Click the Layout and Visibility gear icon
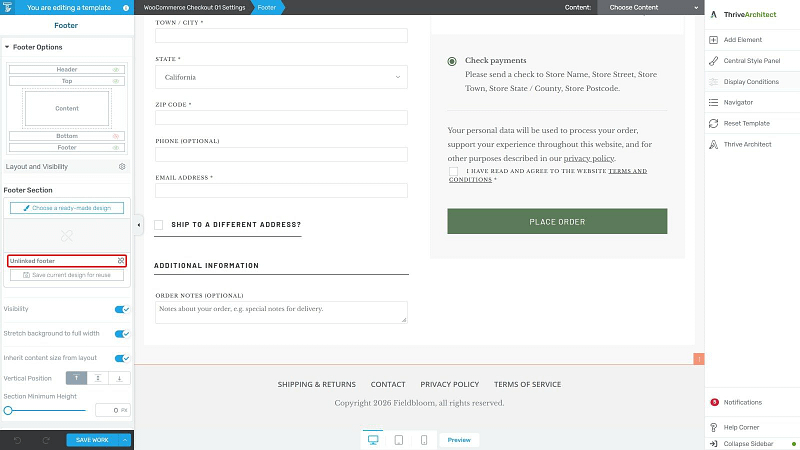Image resolution: width=800 pixels, height=450 pixels. coord(122,166)
